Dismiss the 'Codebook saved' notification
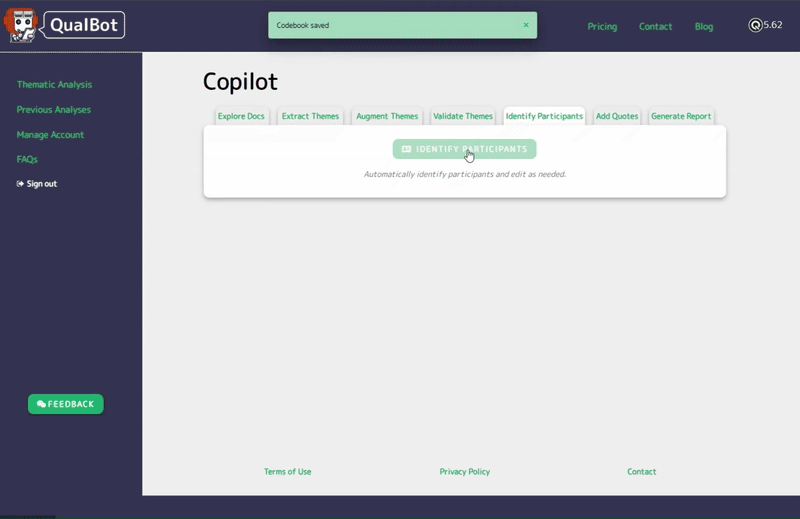 click(526, 25)
